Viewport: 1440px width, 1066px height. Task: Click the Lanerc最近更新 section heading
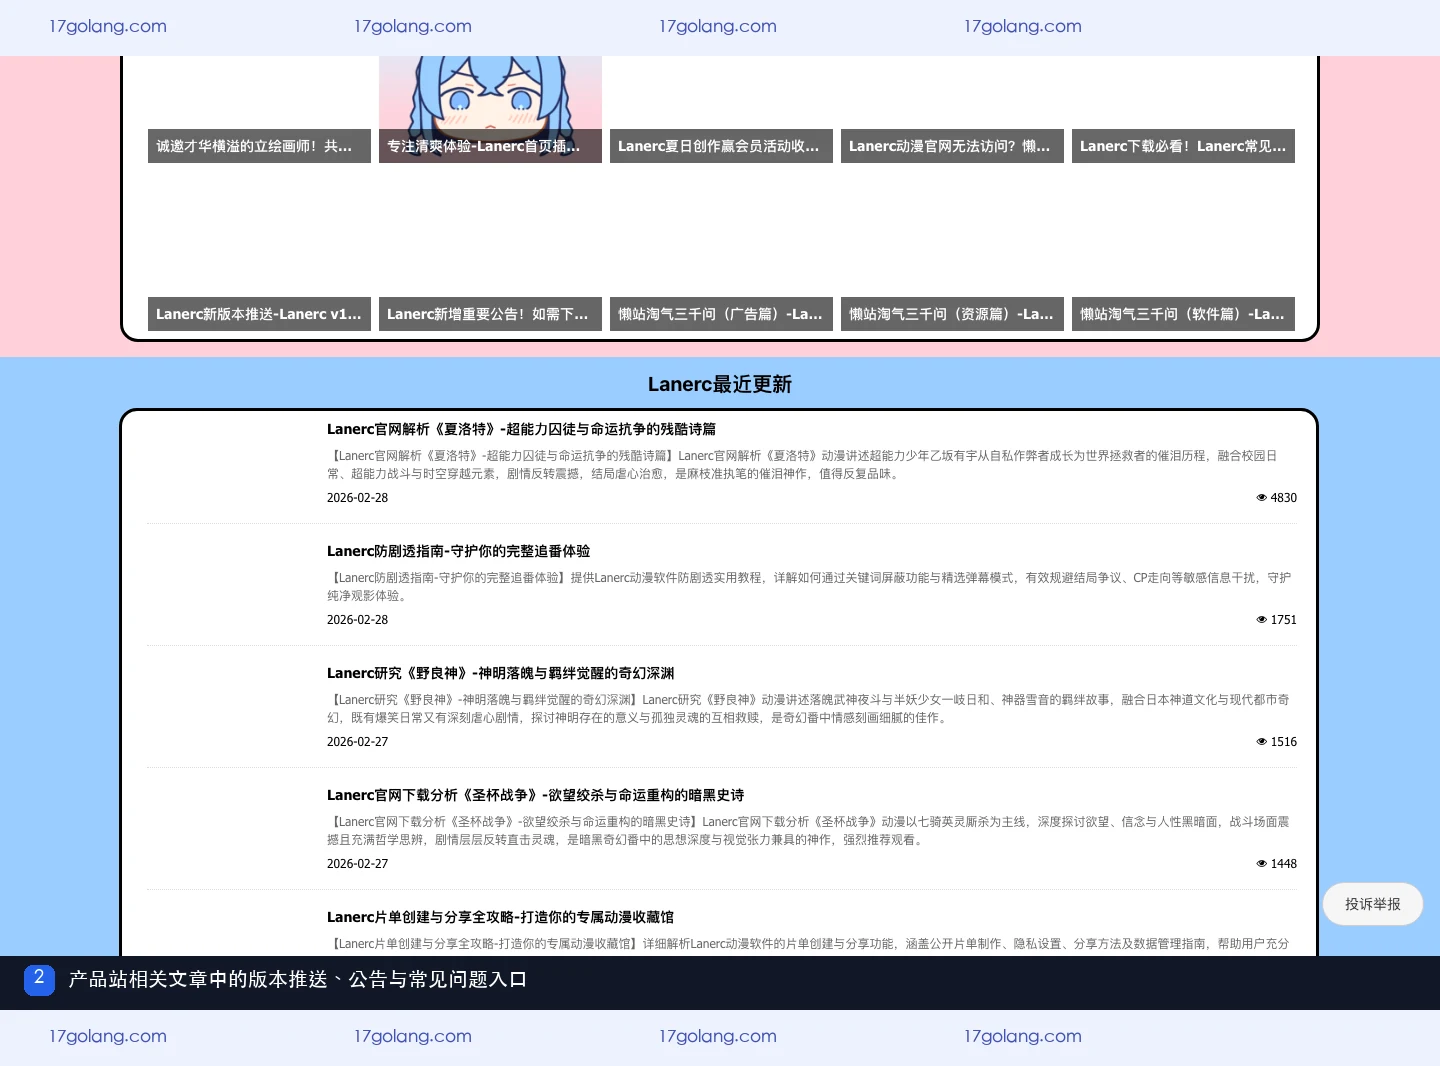point(720,384)
